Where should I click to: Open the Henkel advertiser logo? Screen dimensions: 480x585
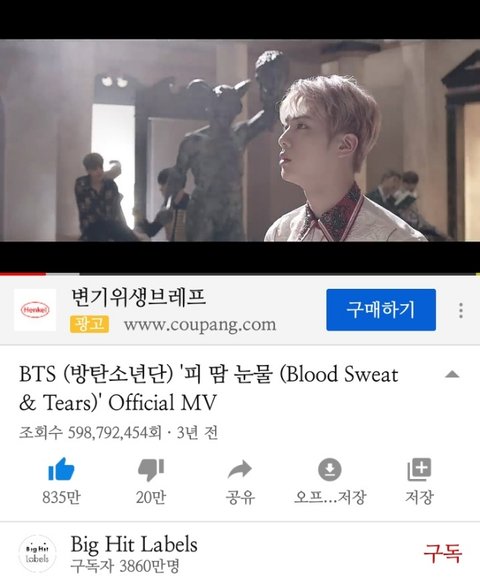coord(35,310)
